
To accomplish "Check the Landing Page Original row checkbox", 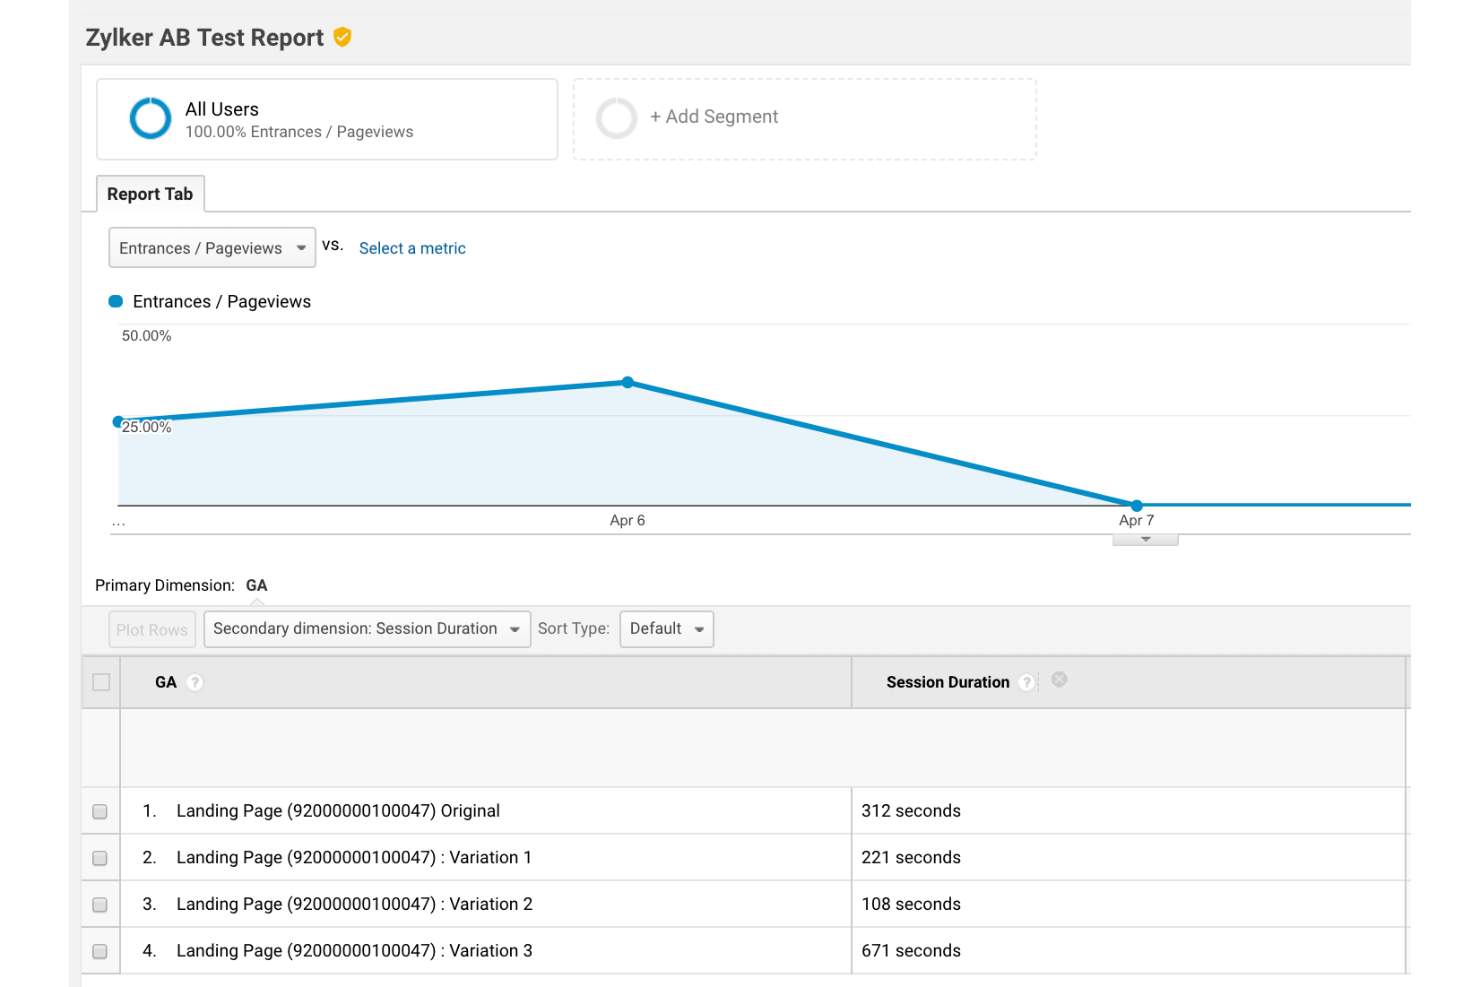I will pos(100,811).
